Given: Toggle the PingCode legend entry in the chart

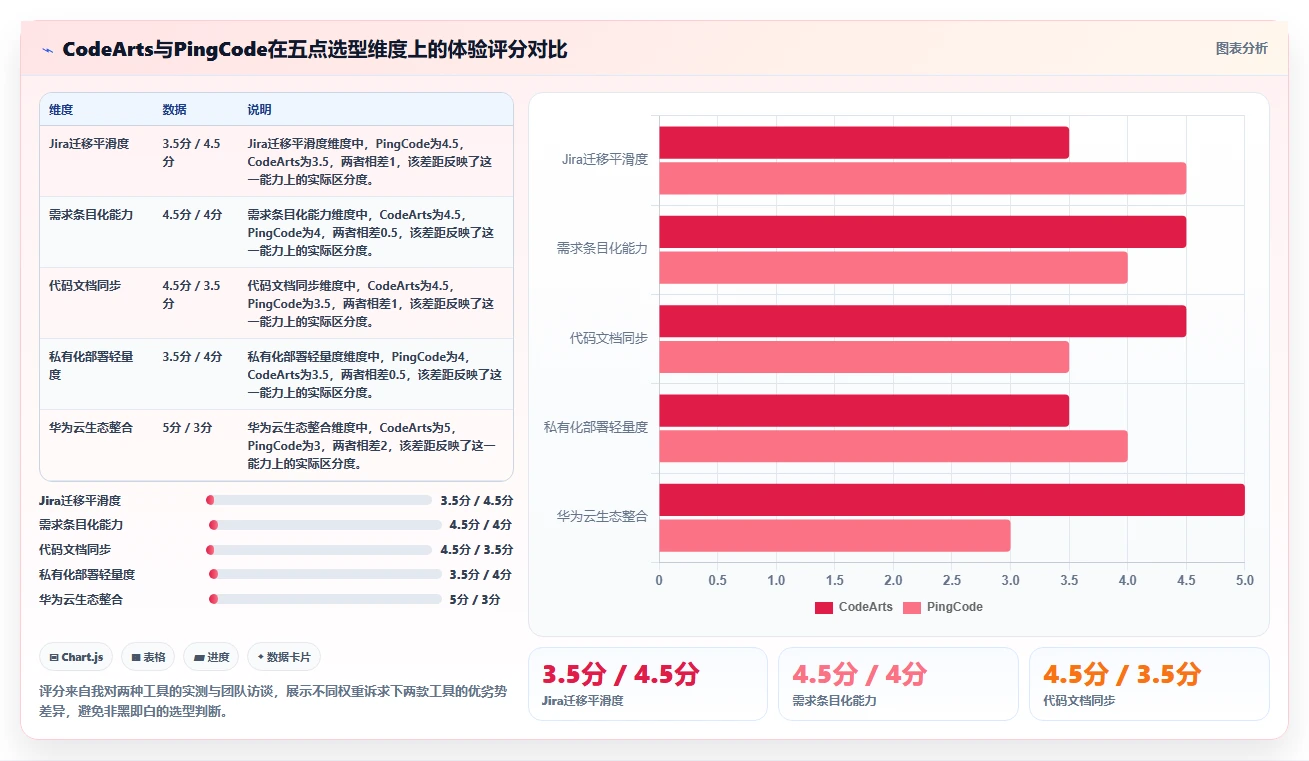Looking at the screenshot, I should [x=943, y=607].
